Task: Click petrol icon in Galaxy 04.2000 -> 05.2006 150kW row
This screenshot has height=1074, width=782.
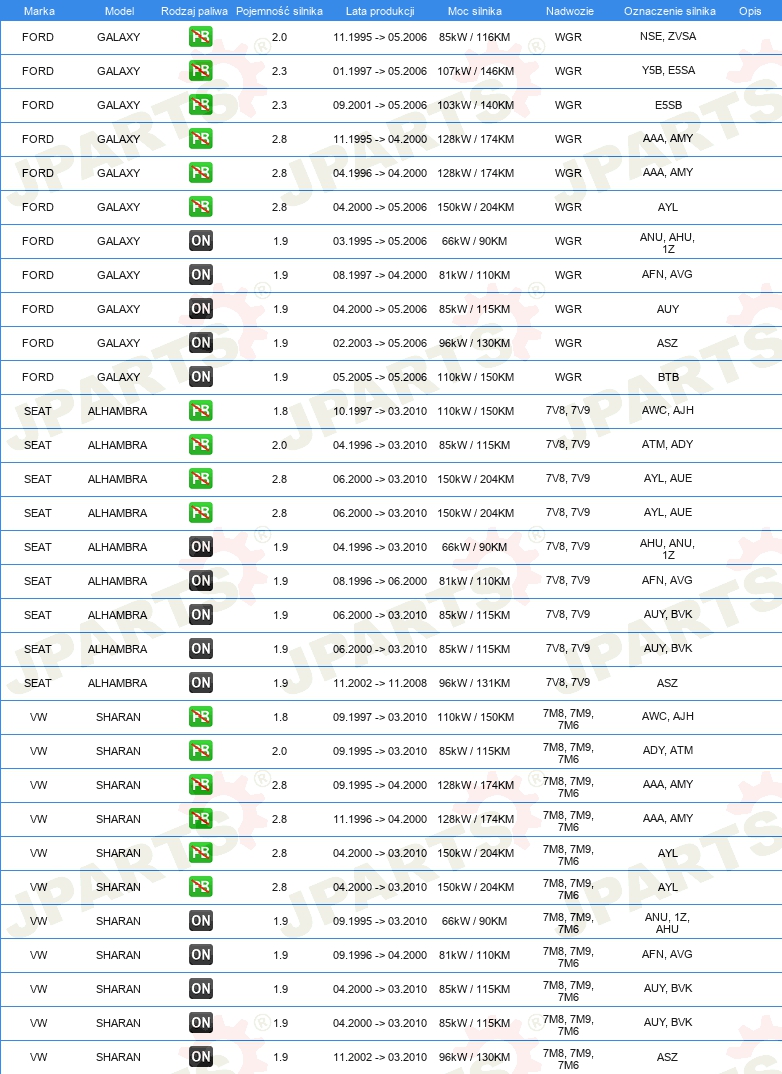Action: (201, 207)
